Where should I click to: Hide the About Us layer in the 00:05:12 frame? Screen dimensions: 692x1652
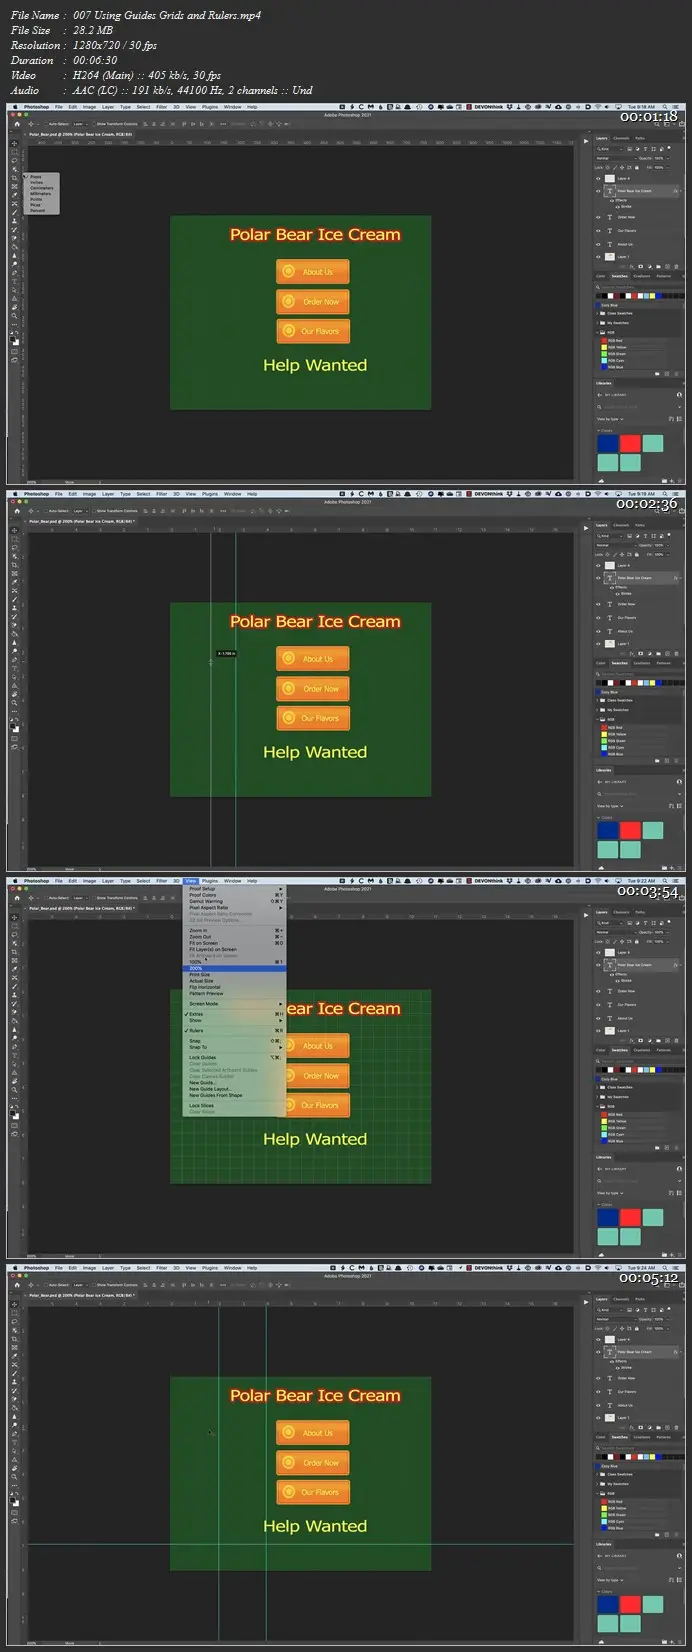[598, 1405]
